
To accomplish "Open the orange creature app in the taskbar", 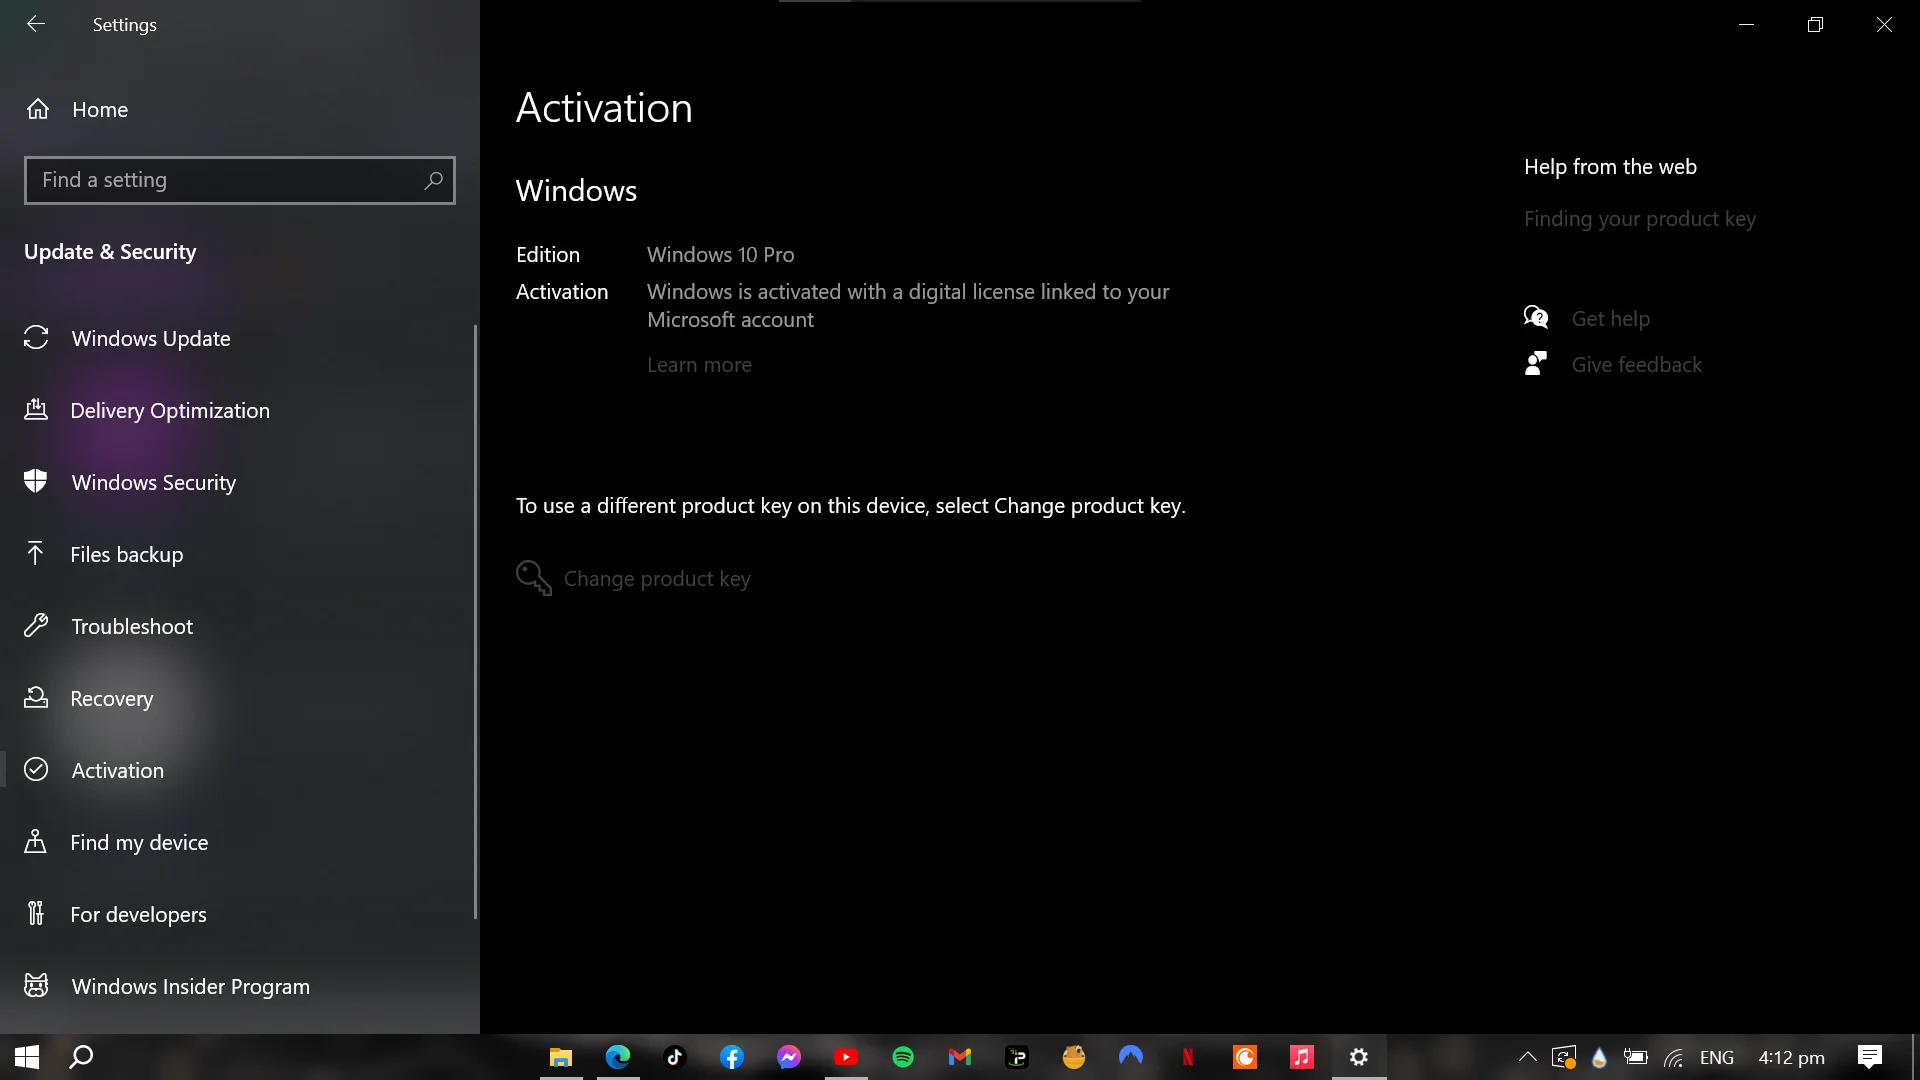I will click(x=1074, y=1057).
